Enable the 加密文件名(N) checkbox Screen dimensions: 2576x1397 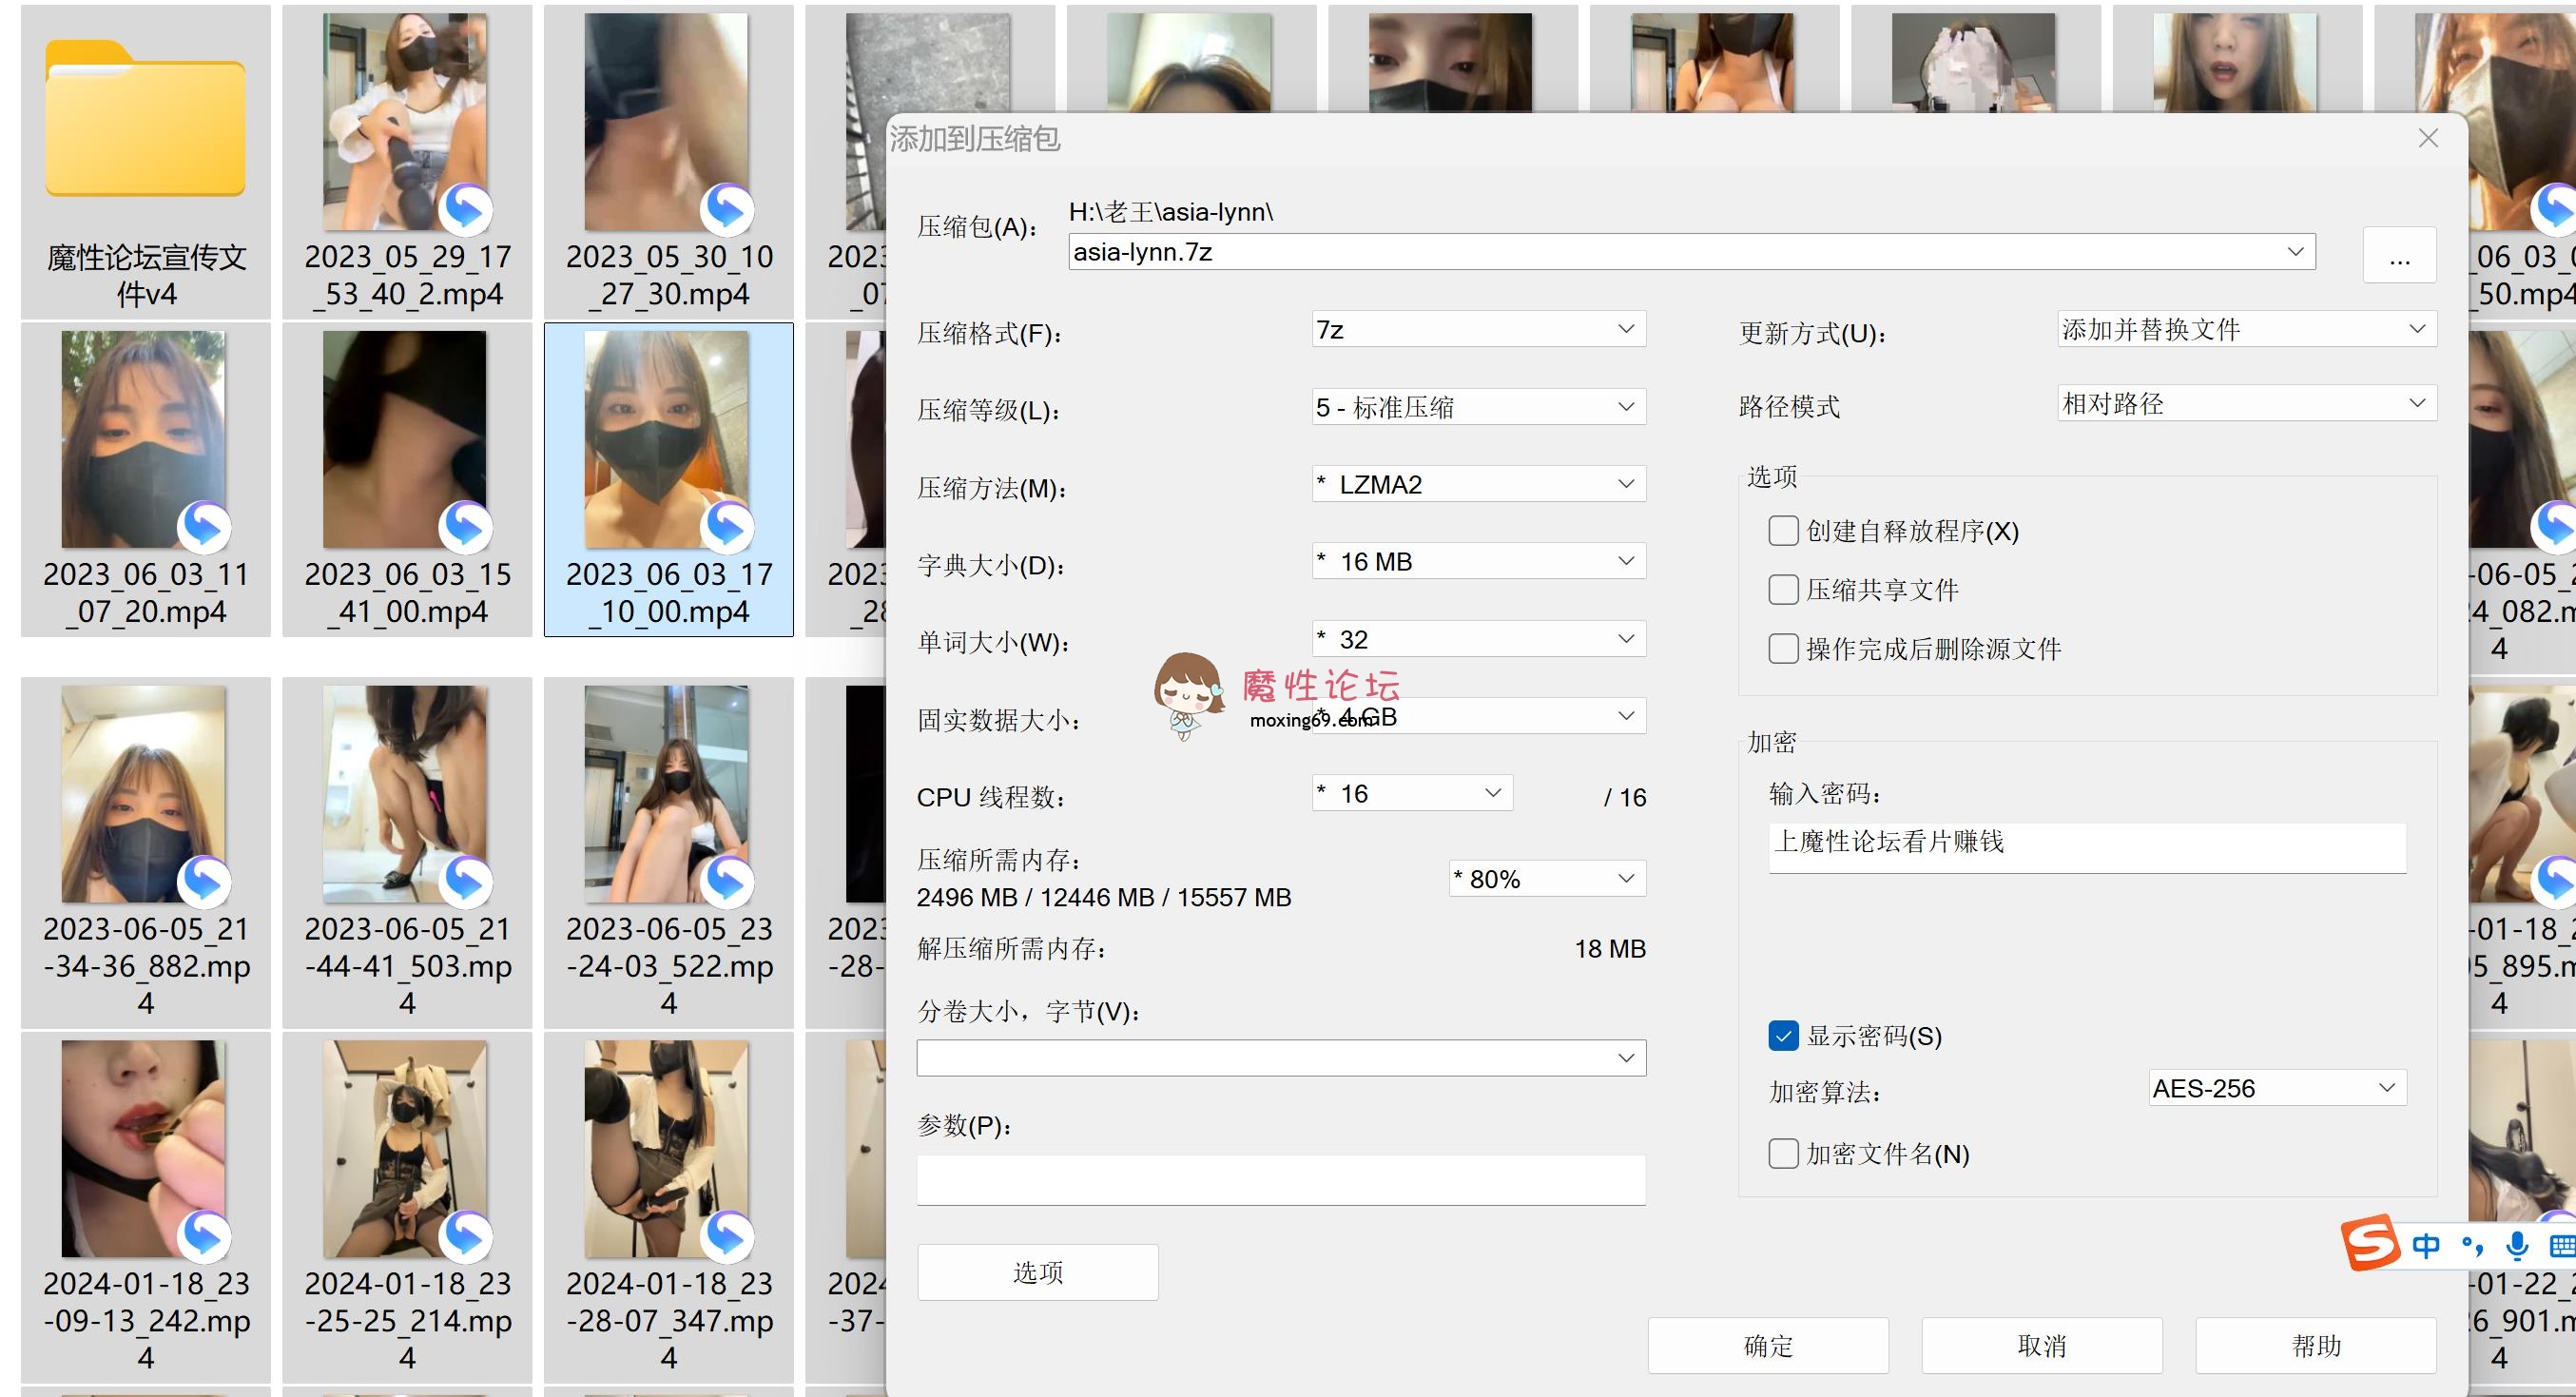coord(1783,1154)
